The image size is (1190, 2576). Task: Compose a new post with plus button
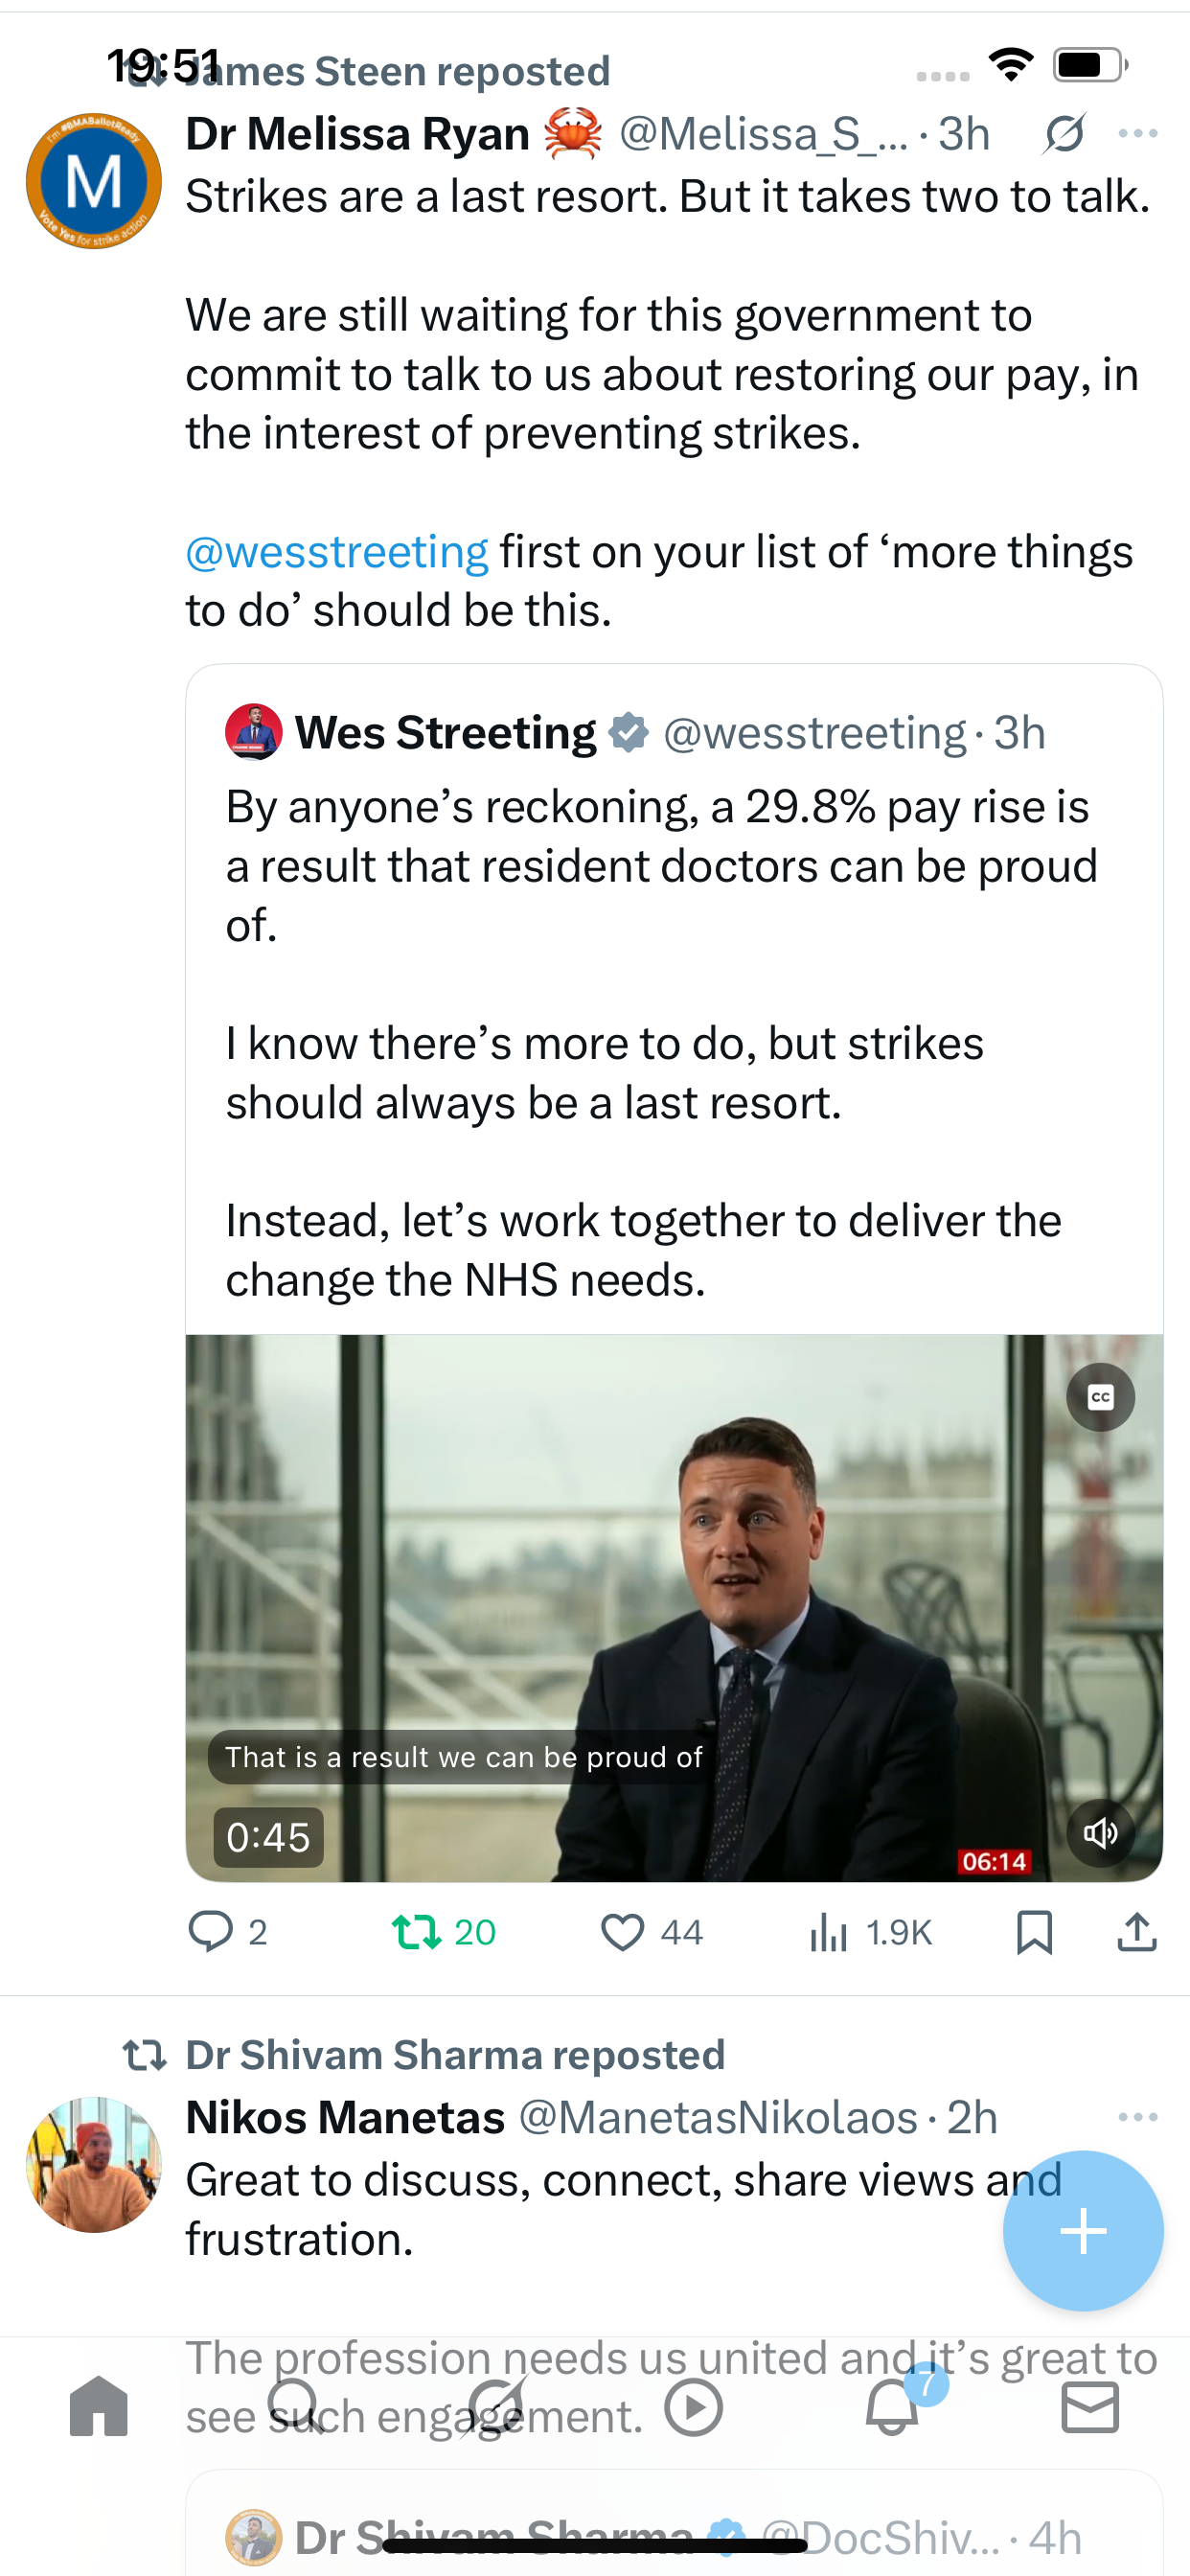[1083, 2230]
